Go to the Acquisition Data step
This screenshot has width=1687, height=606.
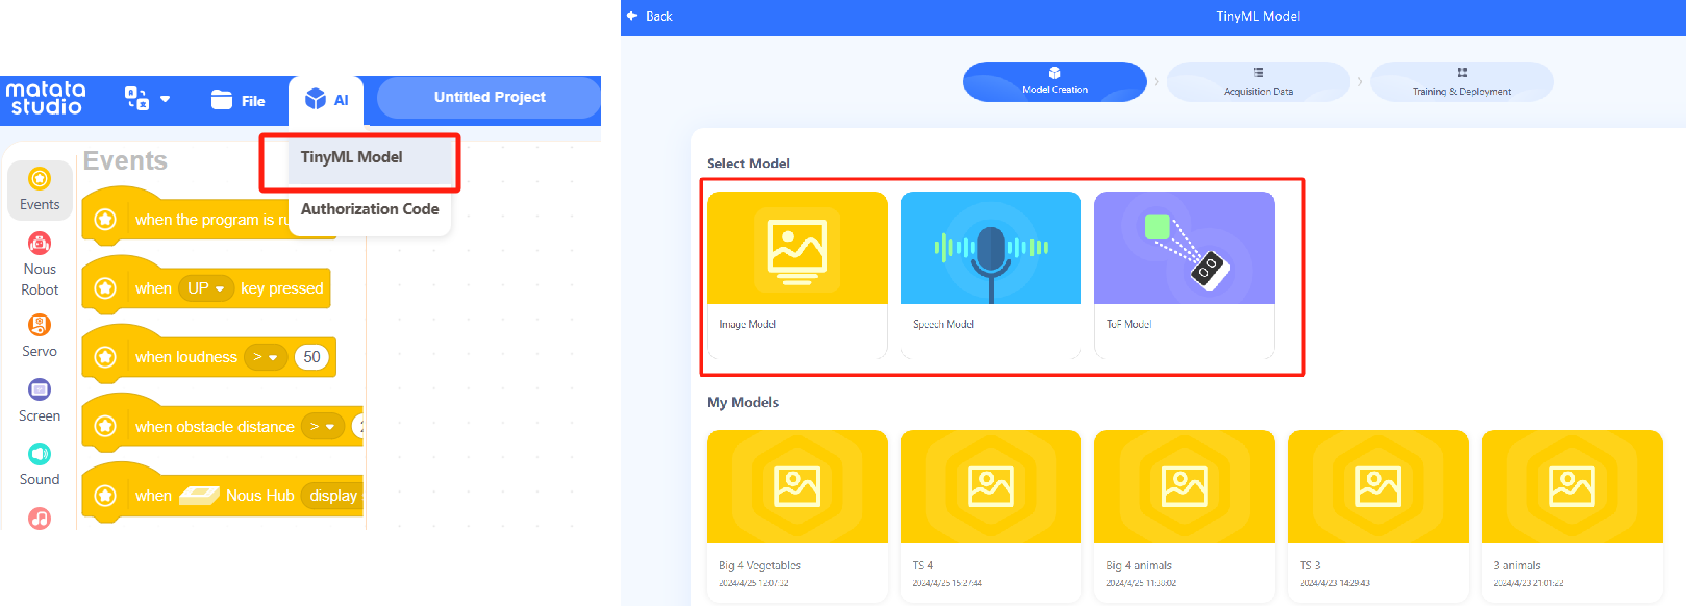click(x=1258, y=81)
